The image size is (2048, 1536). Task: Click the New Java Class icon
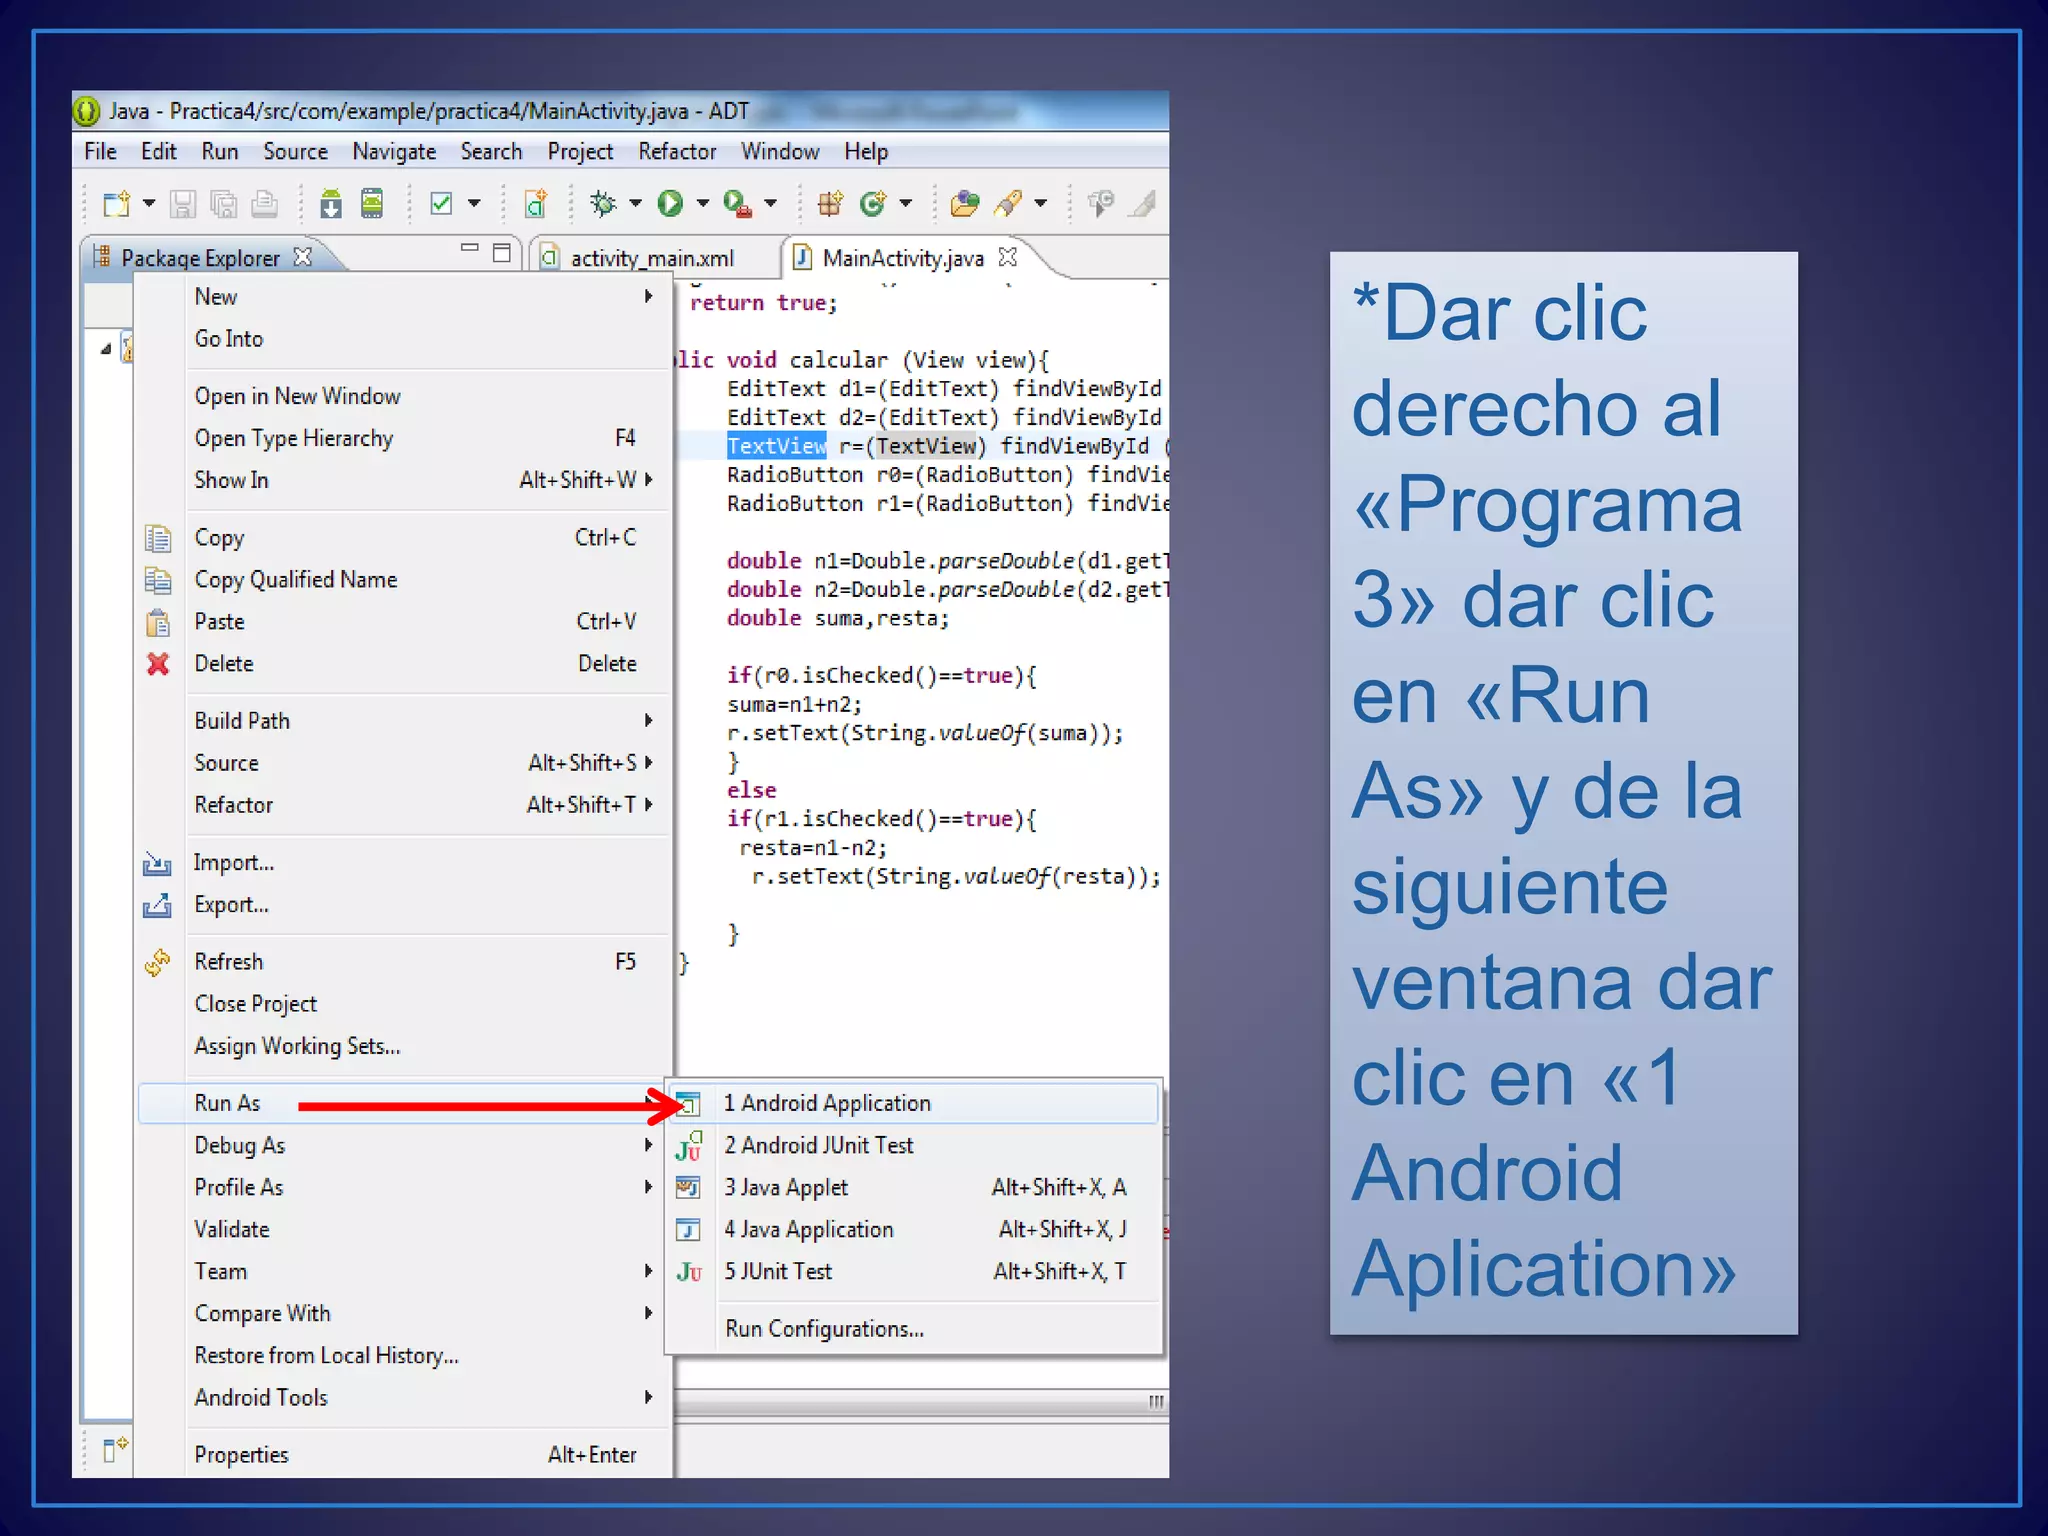(x=873, y=204)
